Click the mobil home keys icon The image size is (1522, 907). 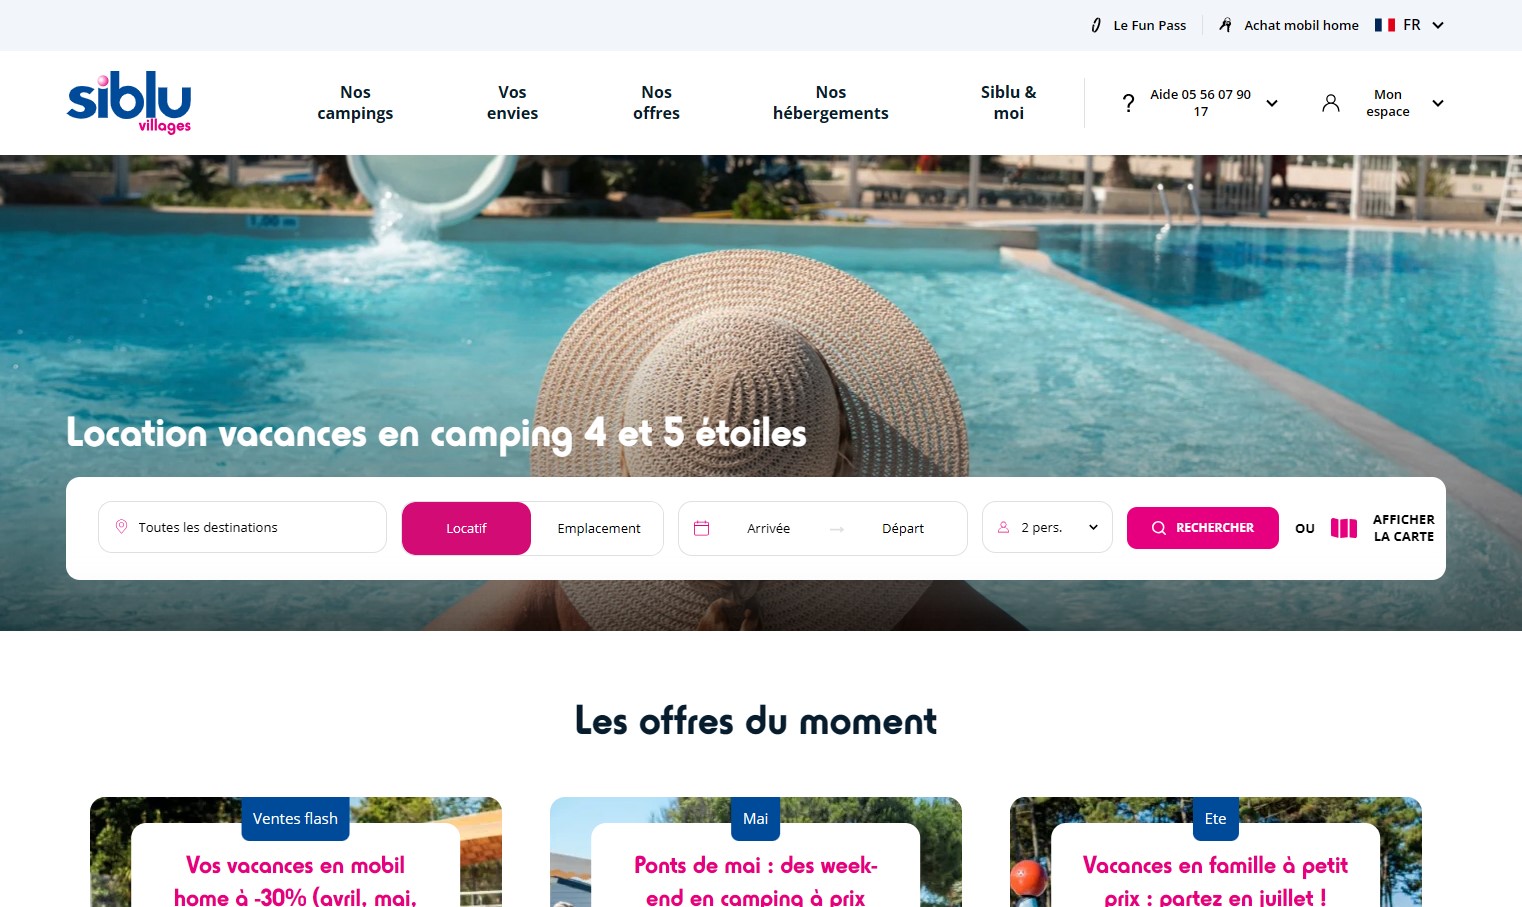point(1225,25)
